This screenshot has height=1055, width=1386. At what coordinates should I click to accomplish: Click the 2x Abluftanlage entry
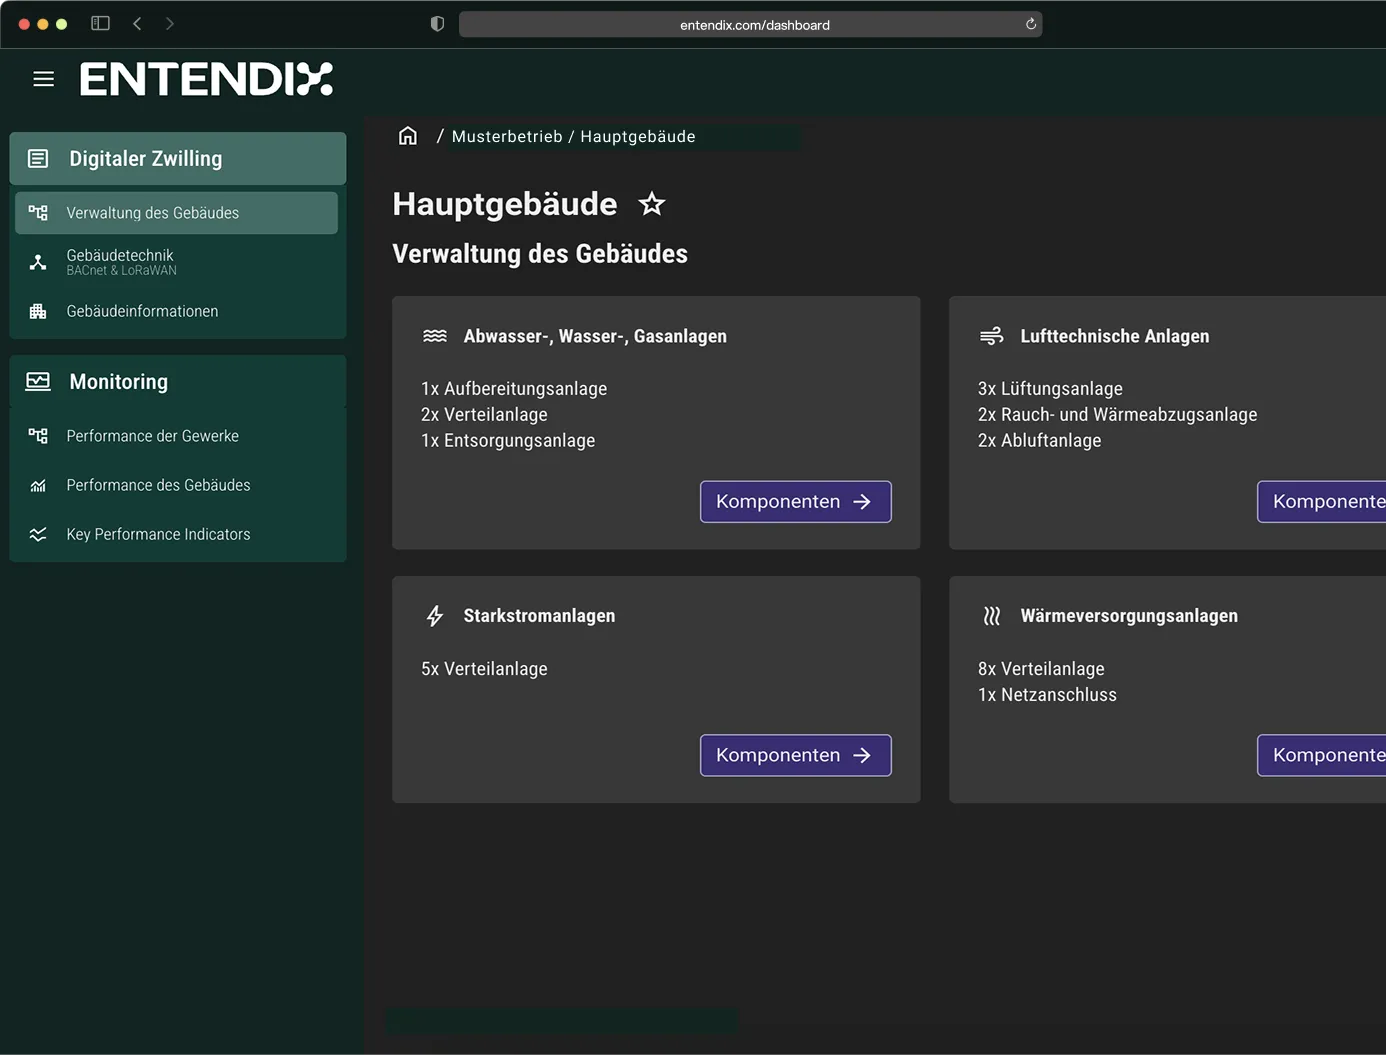[1040, 440]
